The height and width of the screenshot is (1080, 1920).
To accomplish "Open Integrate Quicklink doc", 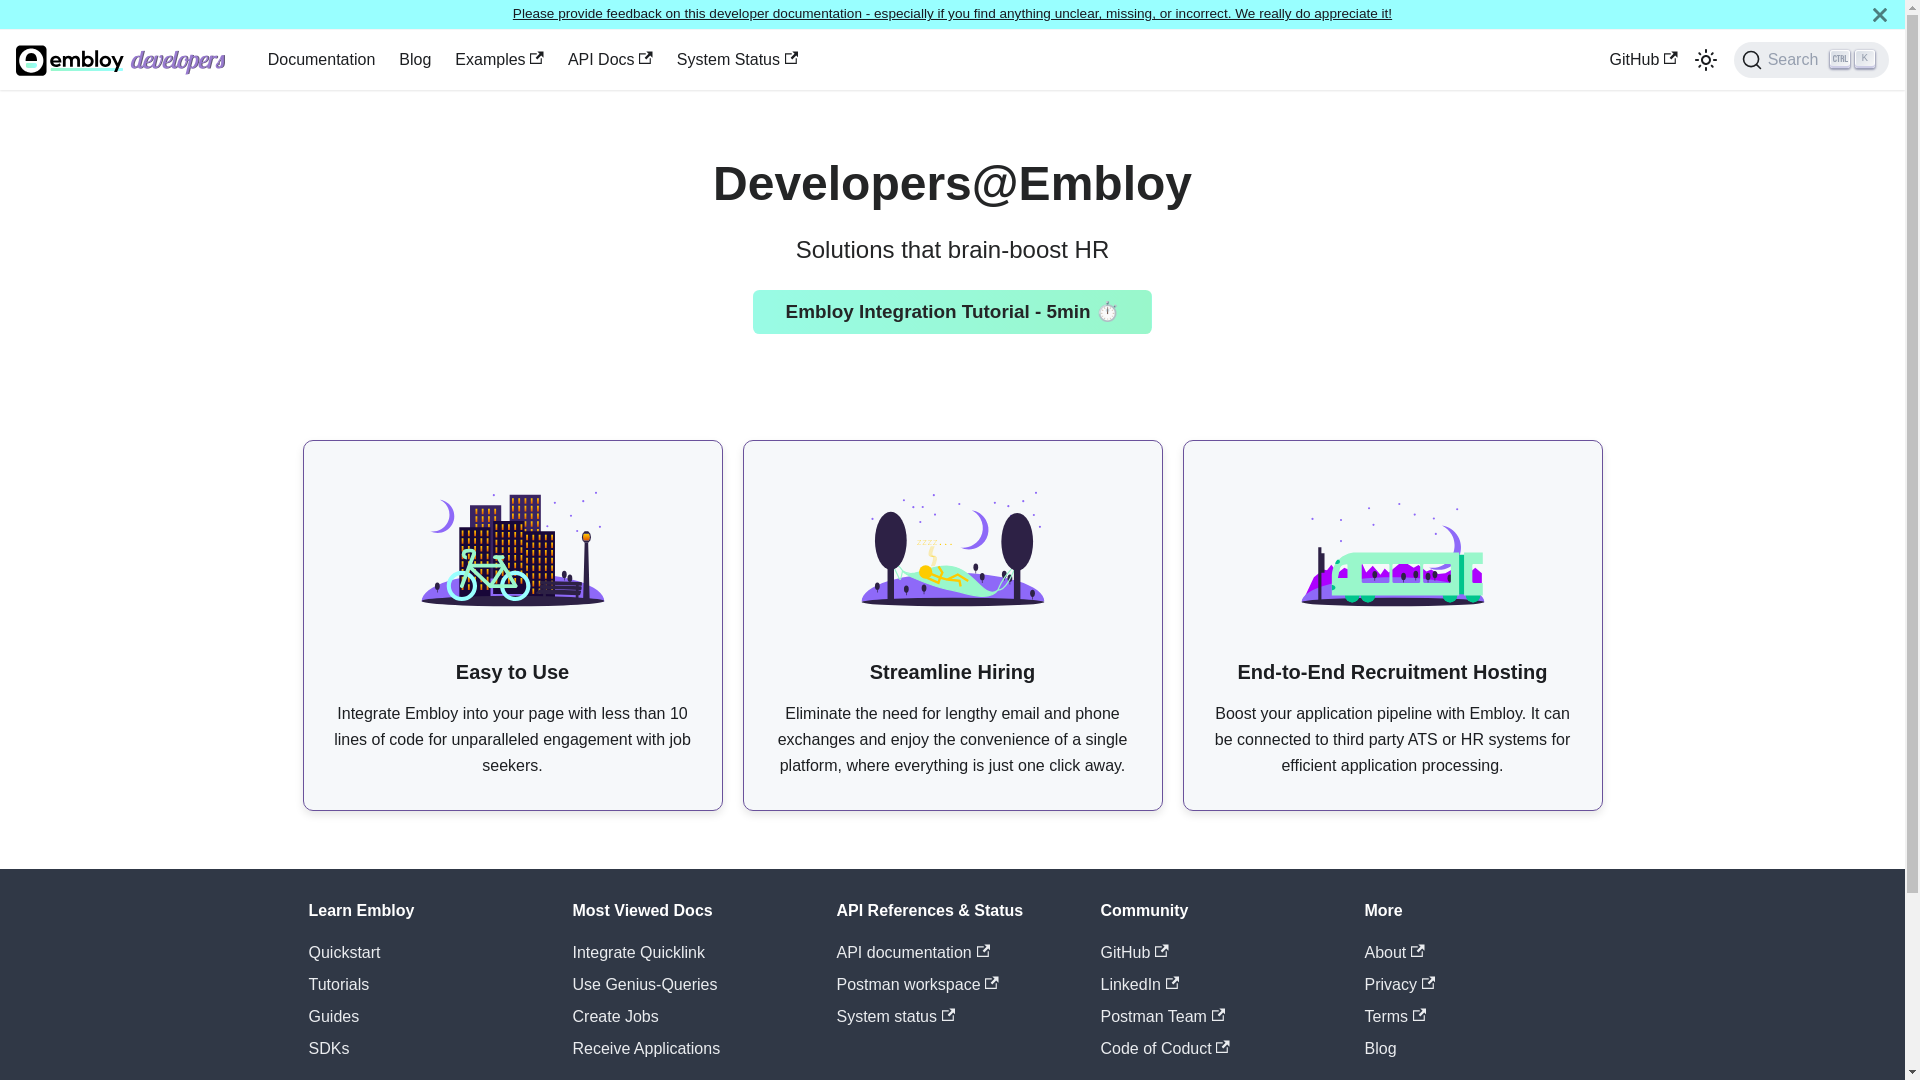I will coord(638,953).
